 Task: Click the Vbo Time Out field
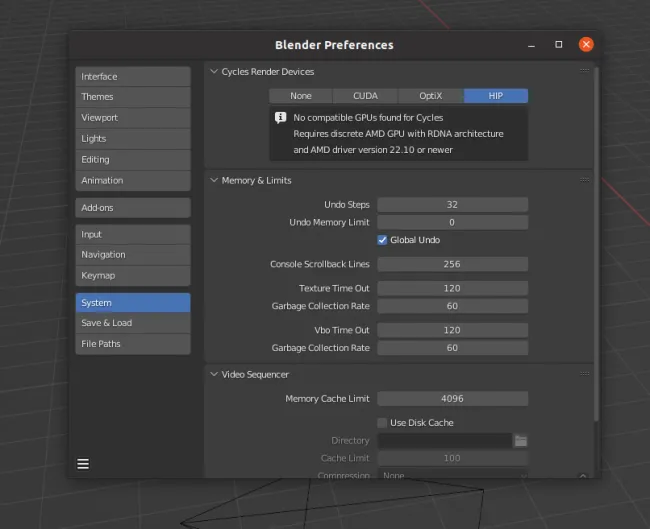click(x=453, y=330)
